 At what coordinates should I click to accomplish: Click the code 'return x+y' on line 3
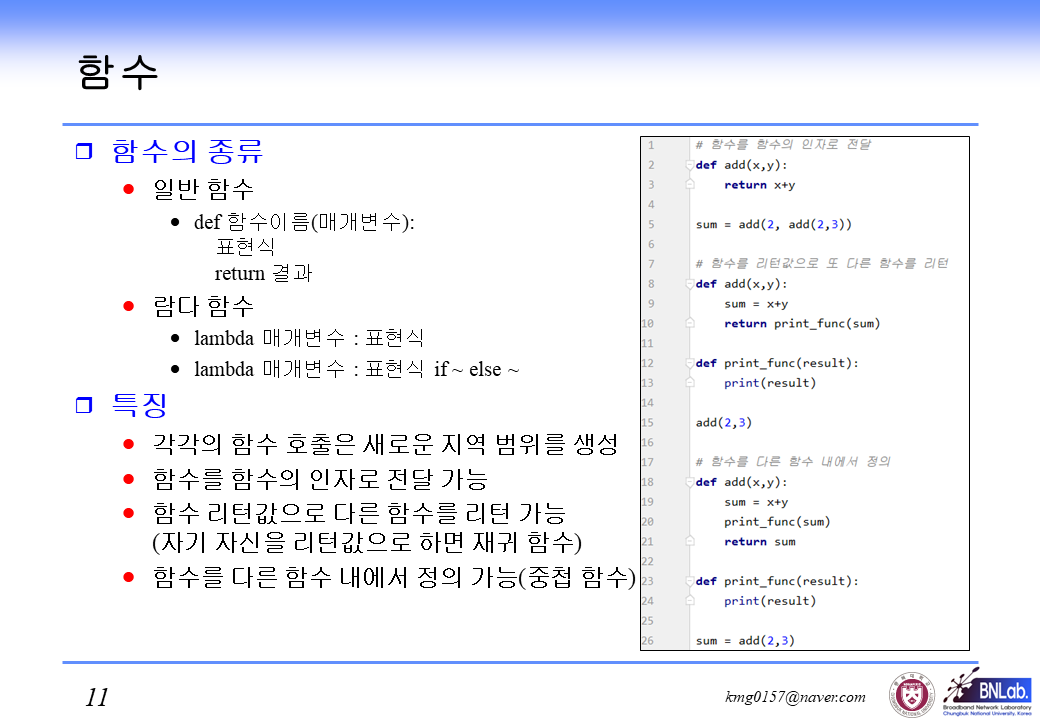pyautogui.click(x=759, y=185)
